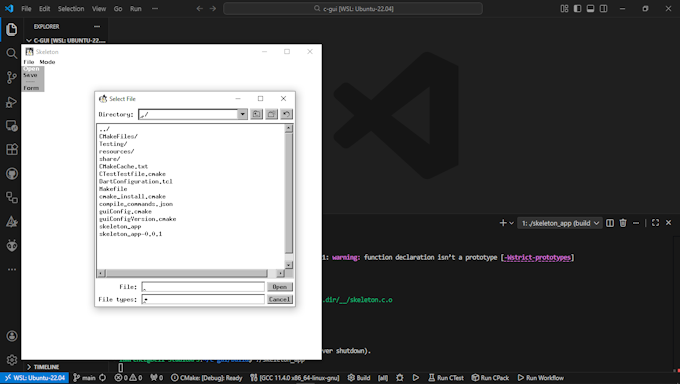Open launch profile dropdown next to plus
Screen dimensions: 680x384
coord(512,223)
